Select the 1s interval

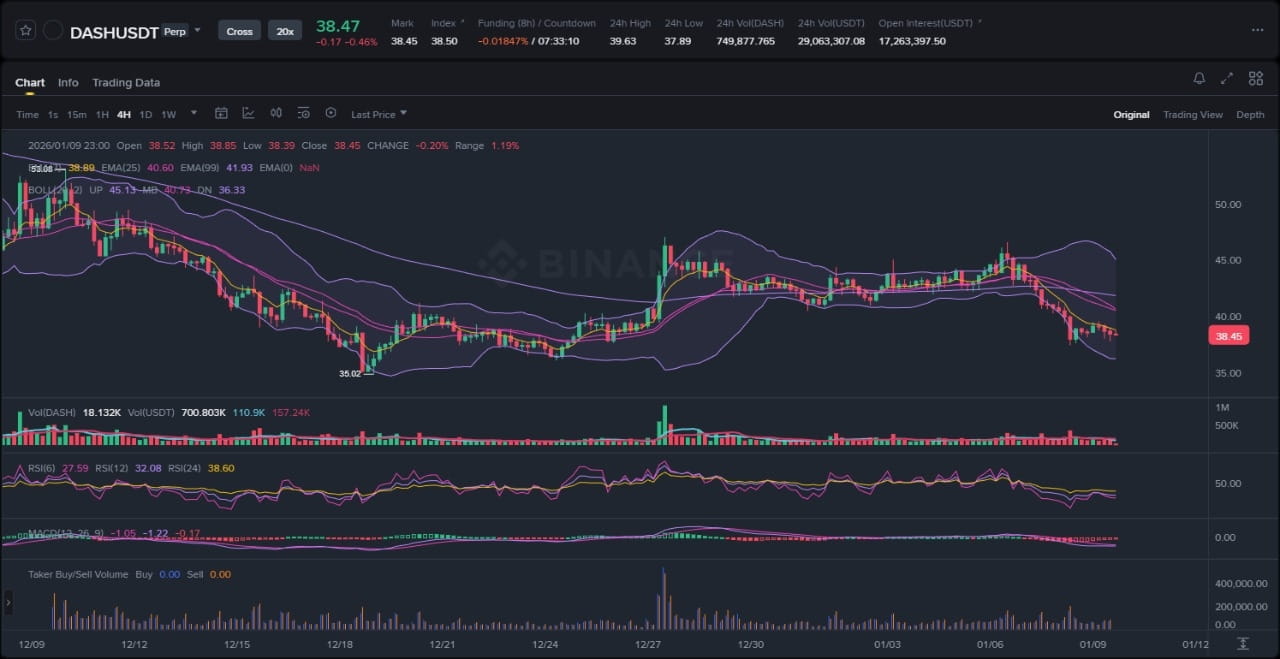point(53,114)
